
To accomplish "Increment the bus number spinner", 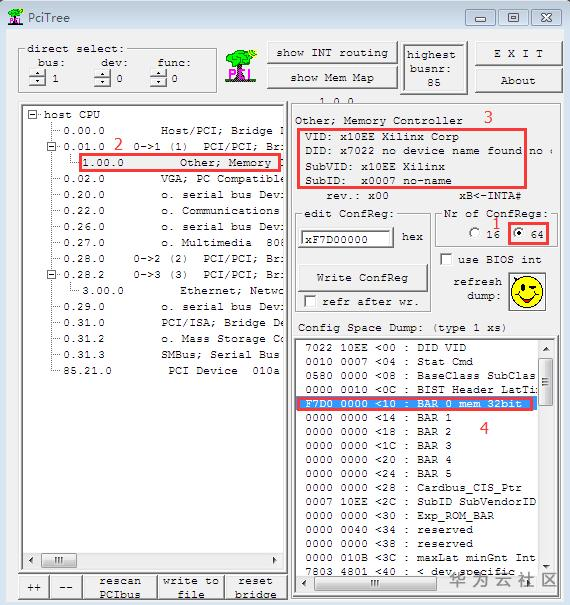I will point(37,75).
